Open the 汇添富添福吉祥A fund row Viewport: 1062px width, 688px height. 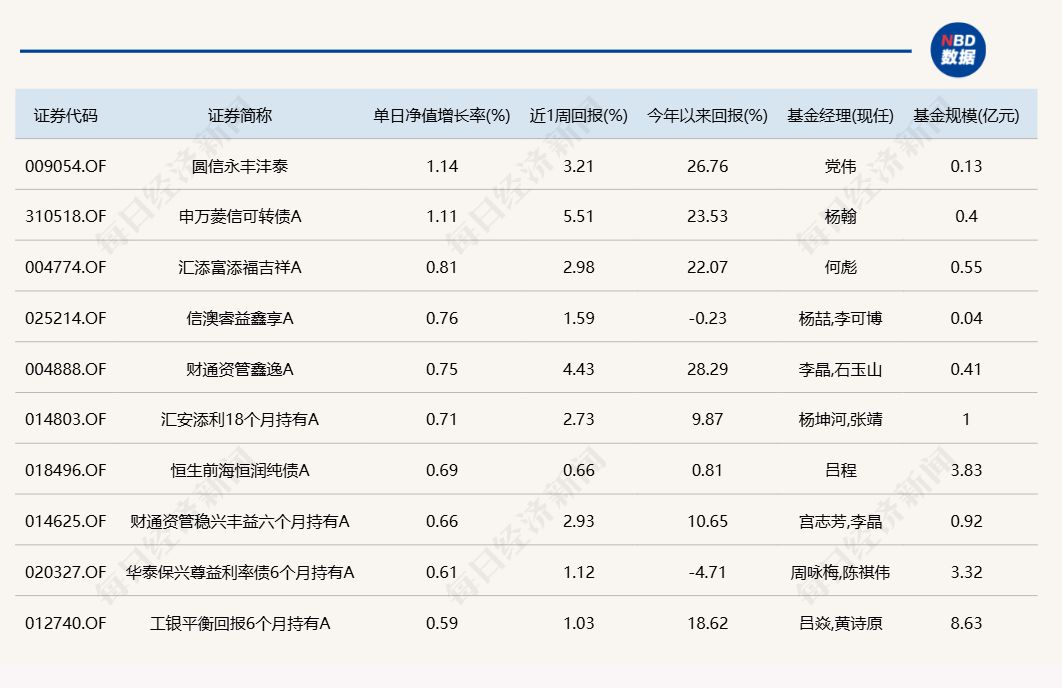coord(240,268)
